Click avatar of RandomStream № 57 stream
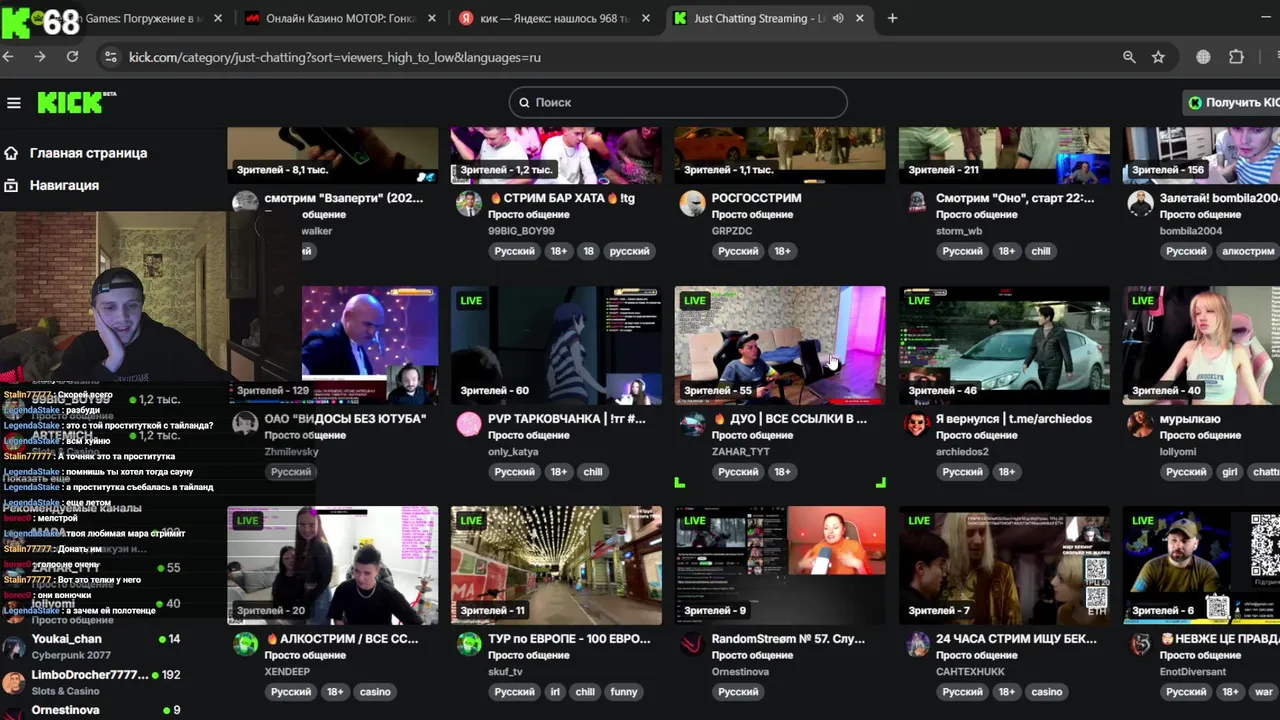 [692, 644]
